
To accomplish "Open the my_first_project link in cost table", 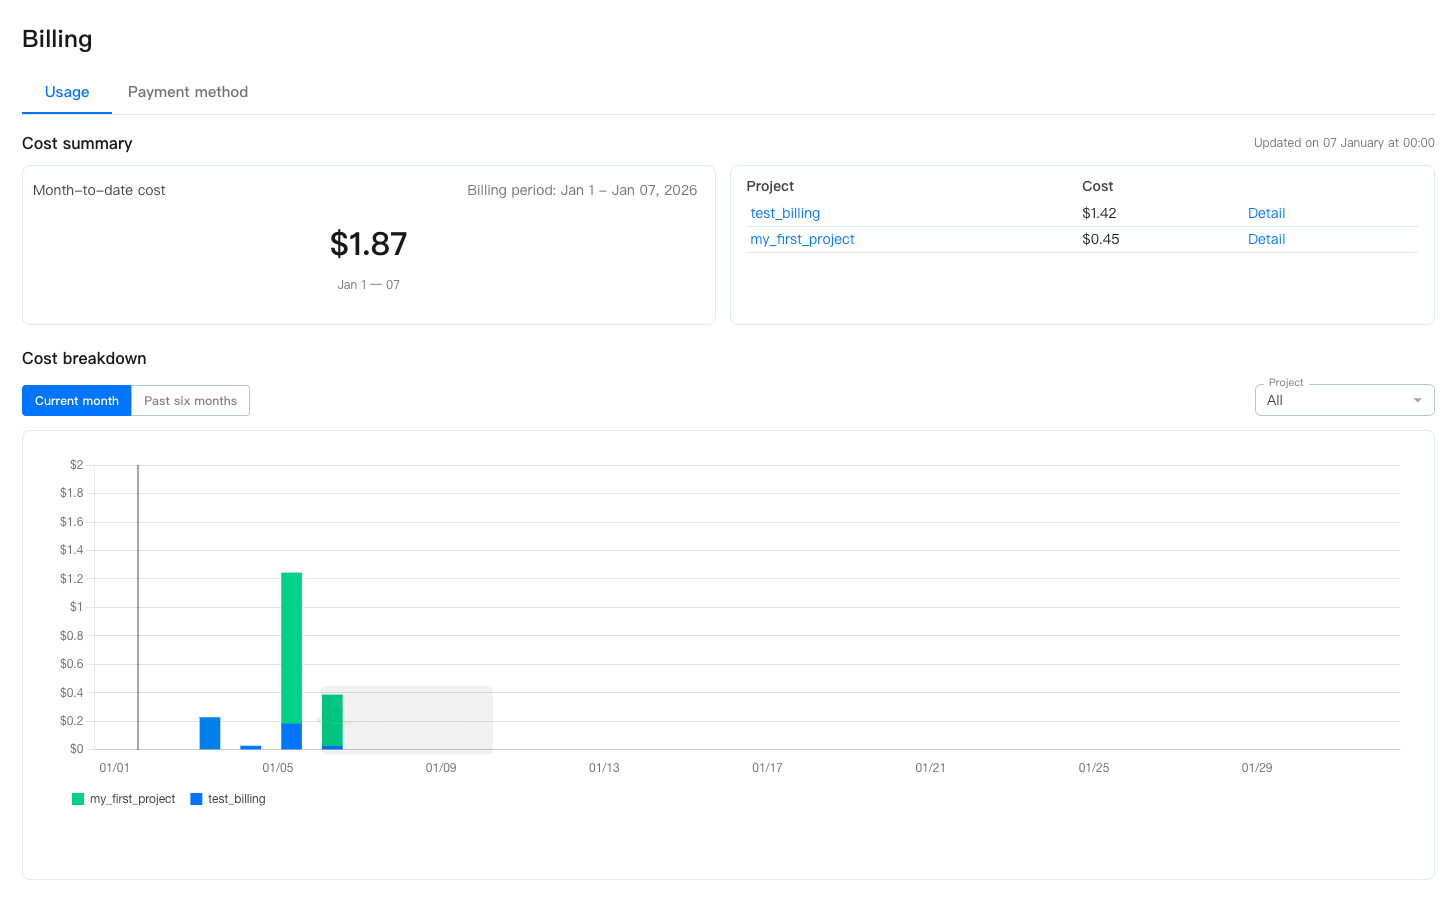I will pos(802,239).
